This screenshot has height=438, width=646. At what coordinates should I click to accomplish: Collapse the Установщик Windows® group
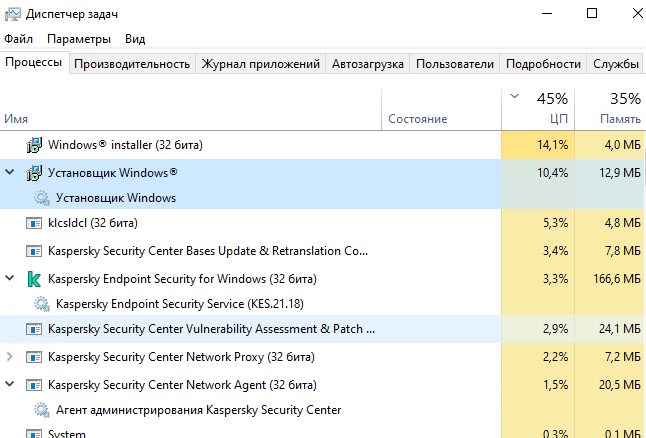pyautogui.click(x=9, y=172)
